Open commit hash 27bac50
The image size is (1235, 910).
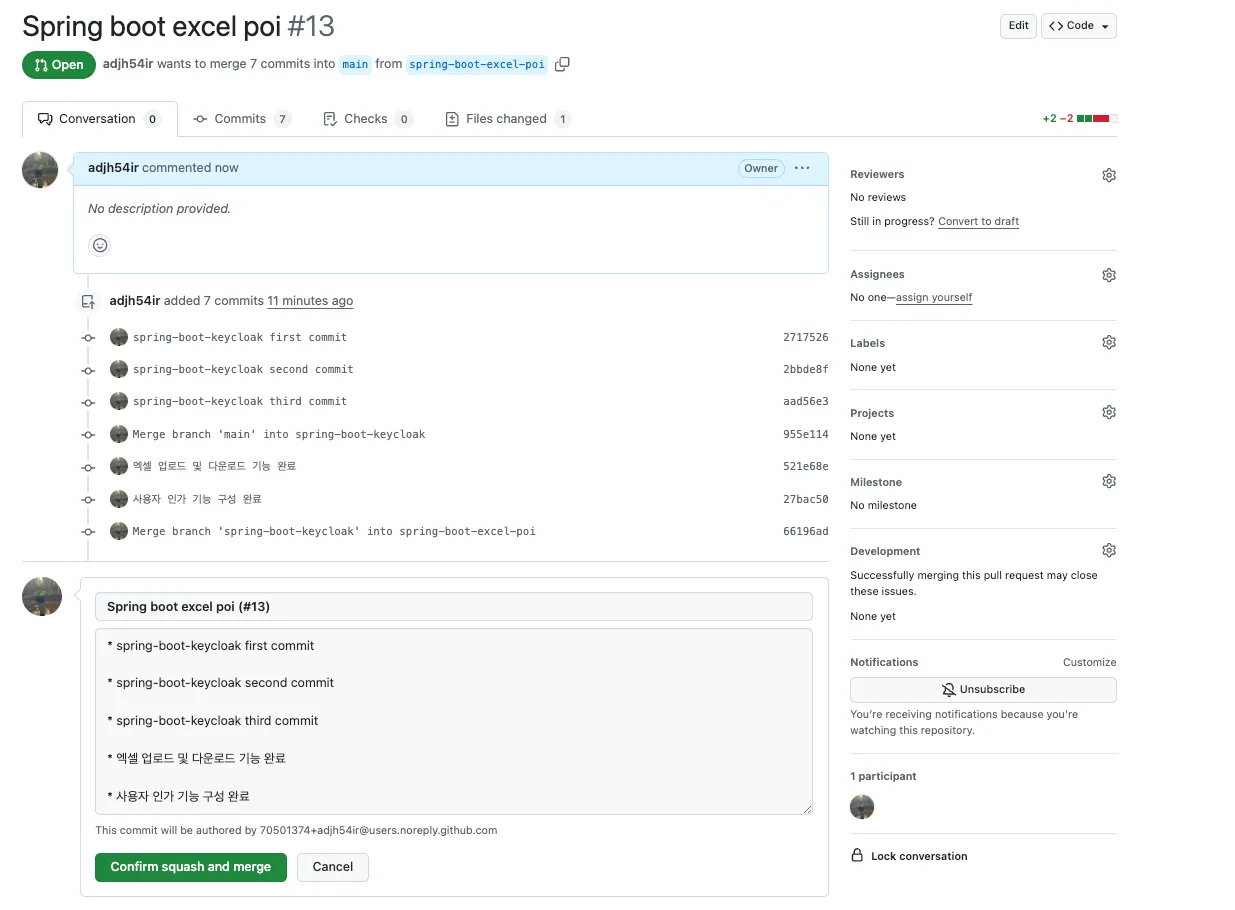[x=805, y=499]
